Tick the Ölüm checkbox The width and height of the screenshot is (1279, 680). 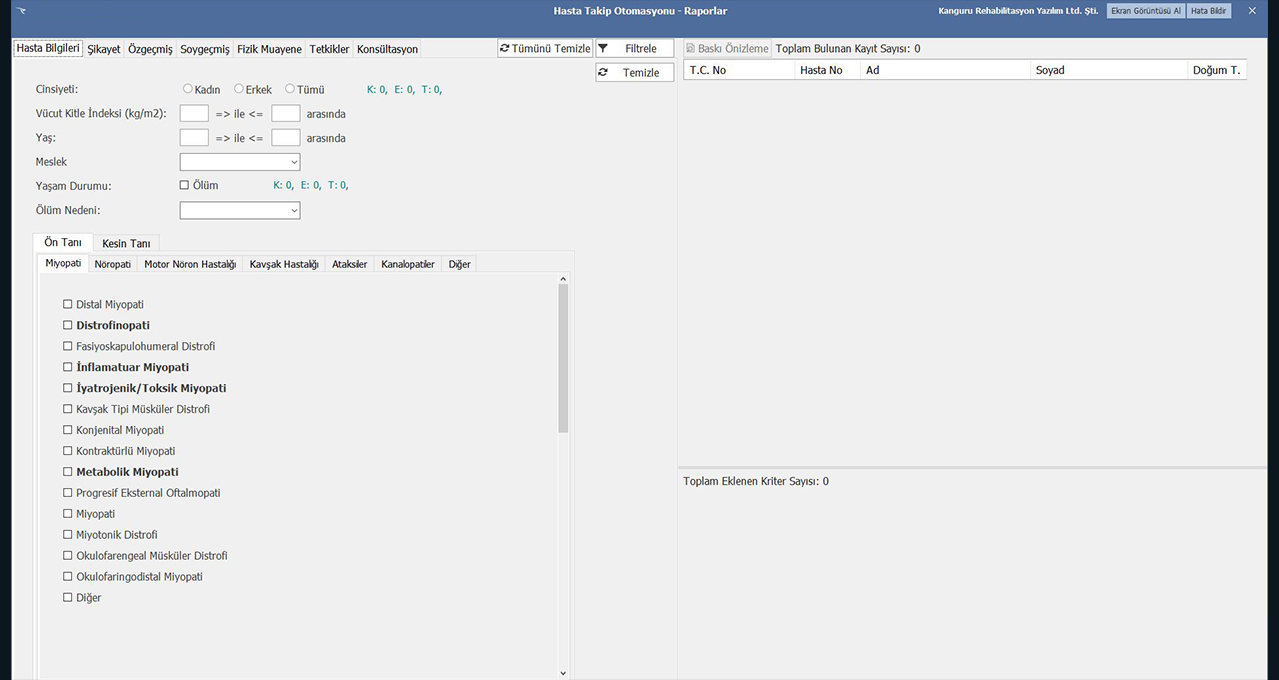(x=184, y=185)
